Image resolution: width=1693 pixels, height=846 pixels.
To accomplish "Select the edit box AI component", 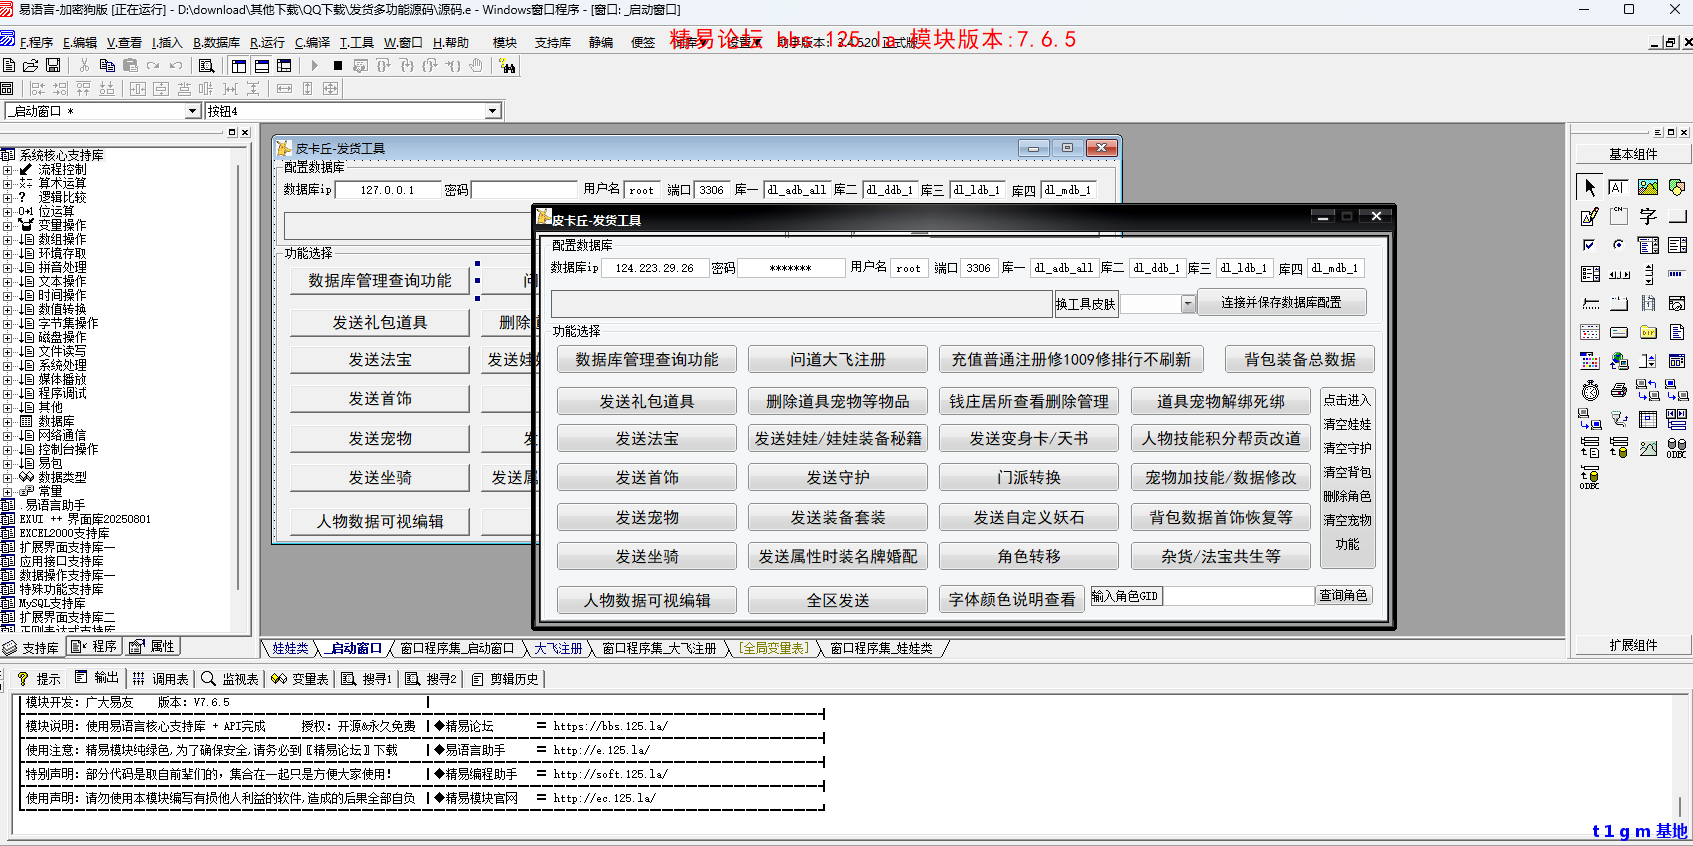I will tap(1618, 187).
